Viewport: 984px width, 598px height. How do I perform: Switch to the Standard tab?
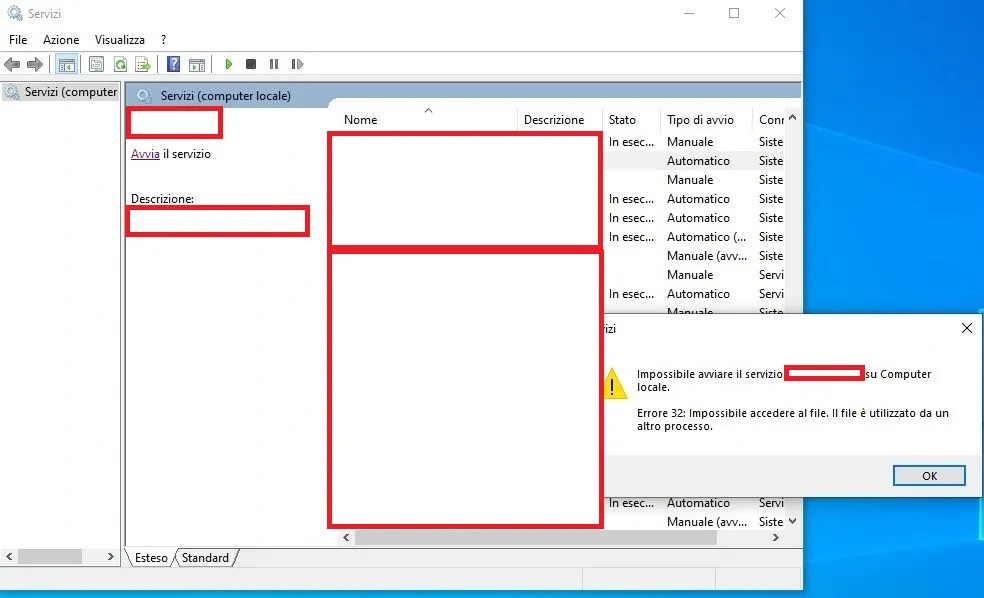[205, 558]
